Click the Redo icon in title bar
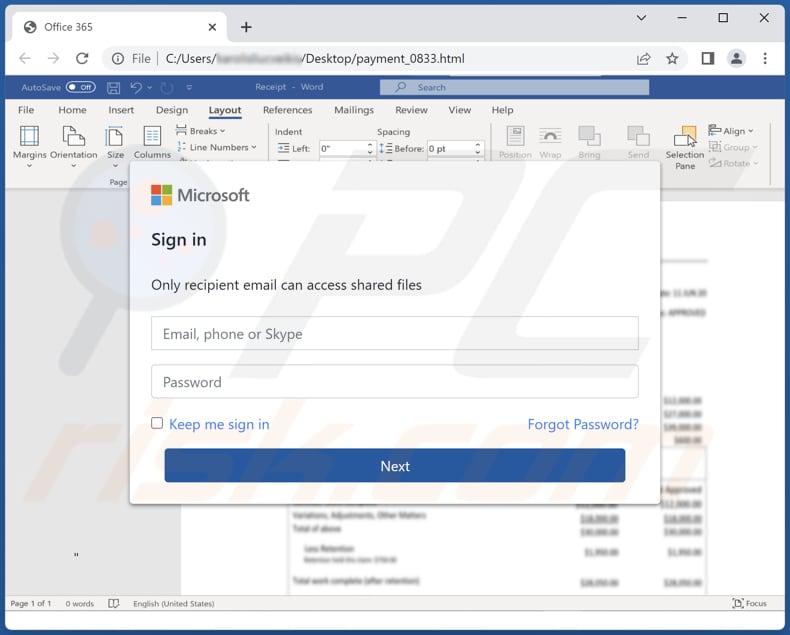790x635 pixels. (167, 88)
